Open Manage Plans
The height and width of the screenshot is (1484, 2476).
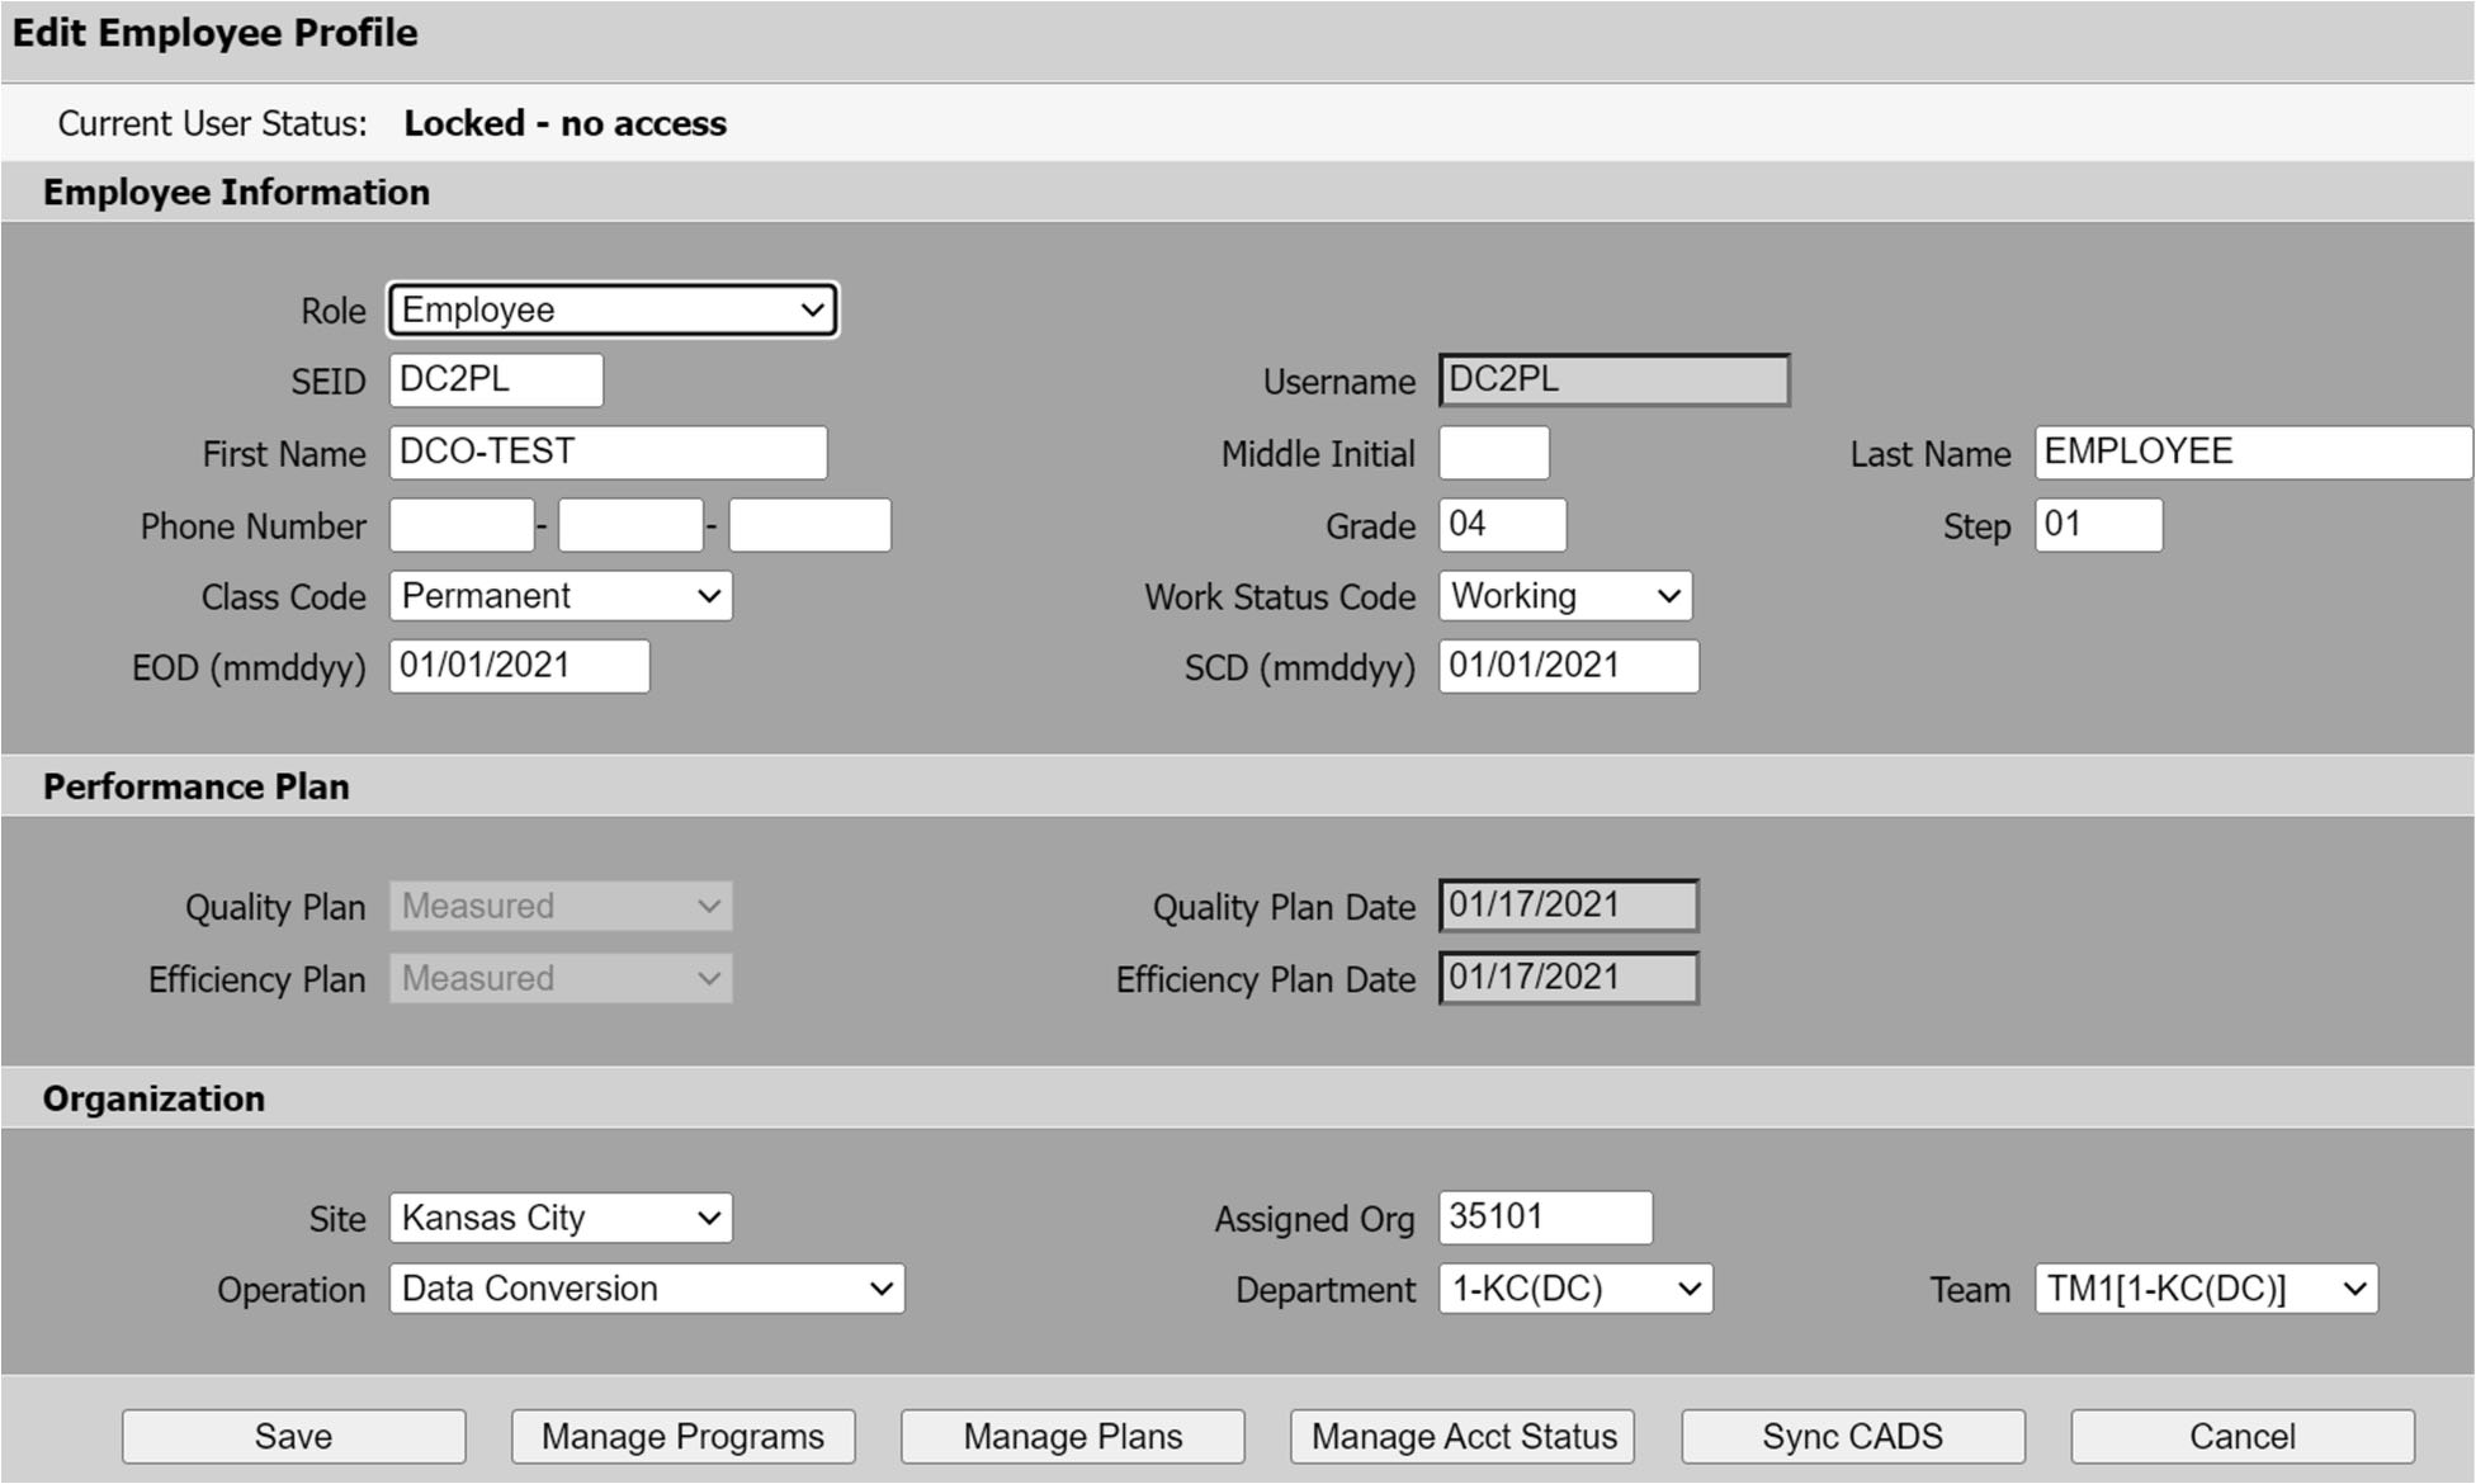pyautogui.click(x=1072, y=1436)
